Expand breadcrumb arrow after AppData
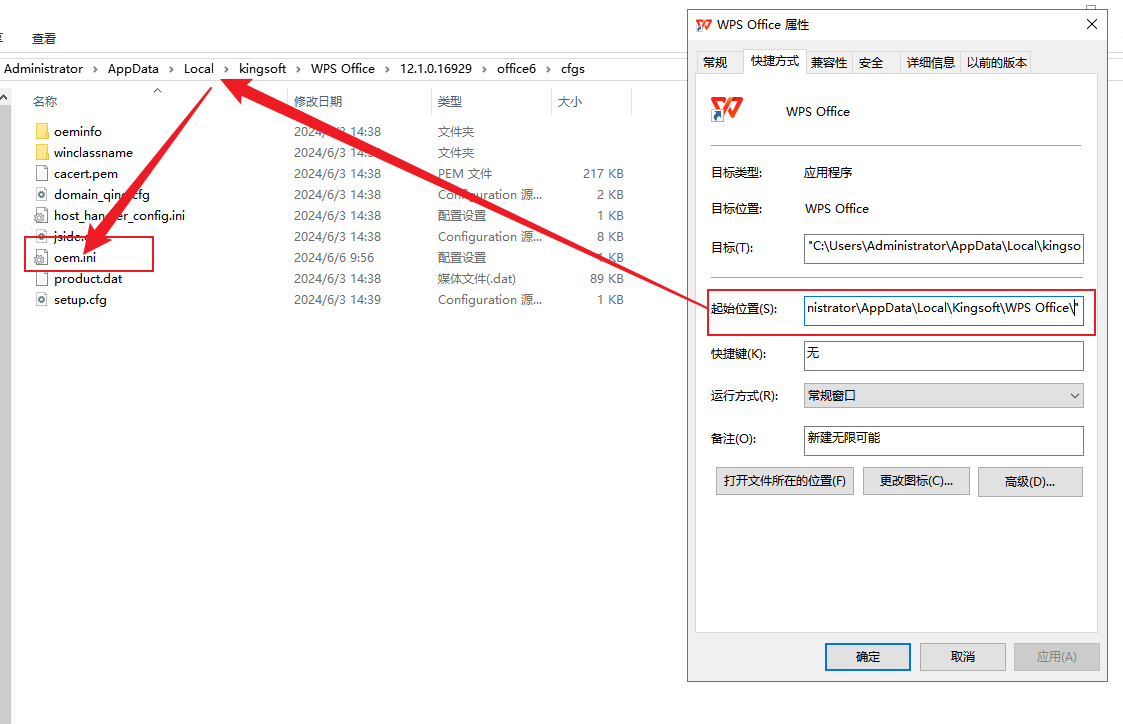The width and height of the screenshot is (1123, 724). 171,69
